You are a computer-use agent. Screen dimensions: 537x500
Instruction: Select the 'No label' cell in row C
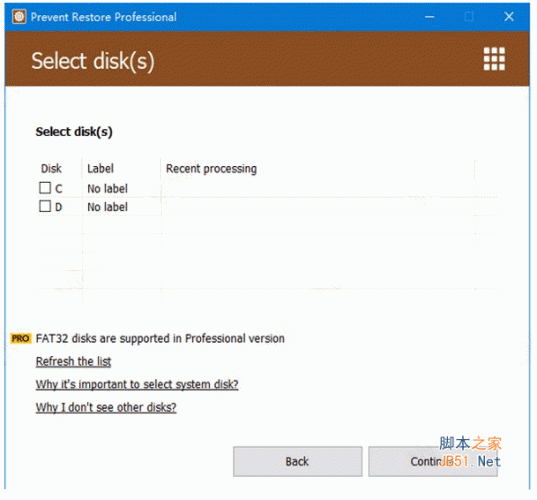108,188
